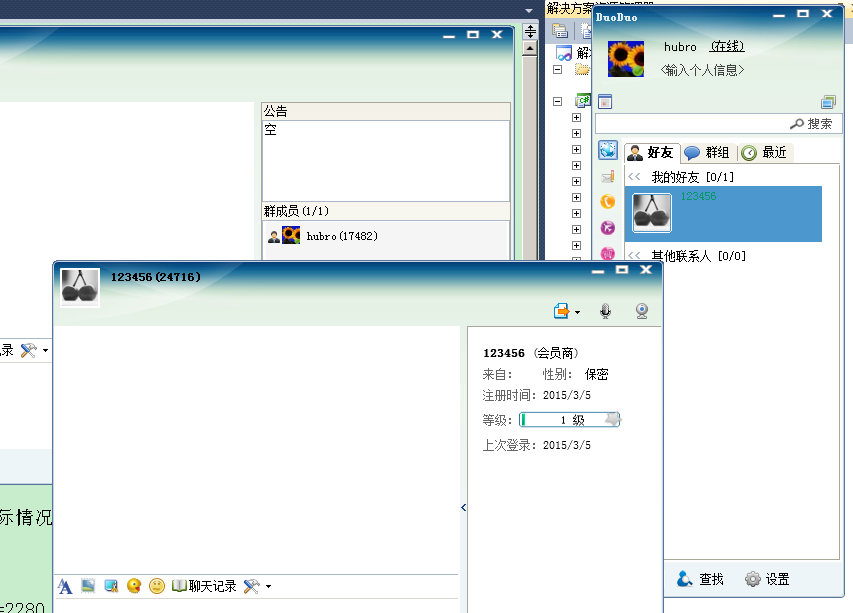Viewport: 853px width, 613px height.
Task: Click the 123456 avatar in chat window header
Action: click(x=80, y=287)
